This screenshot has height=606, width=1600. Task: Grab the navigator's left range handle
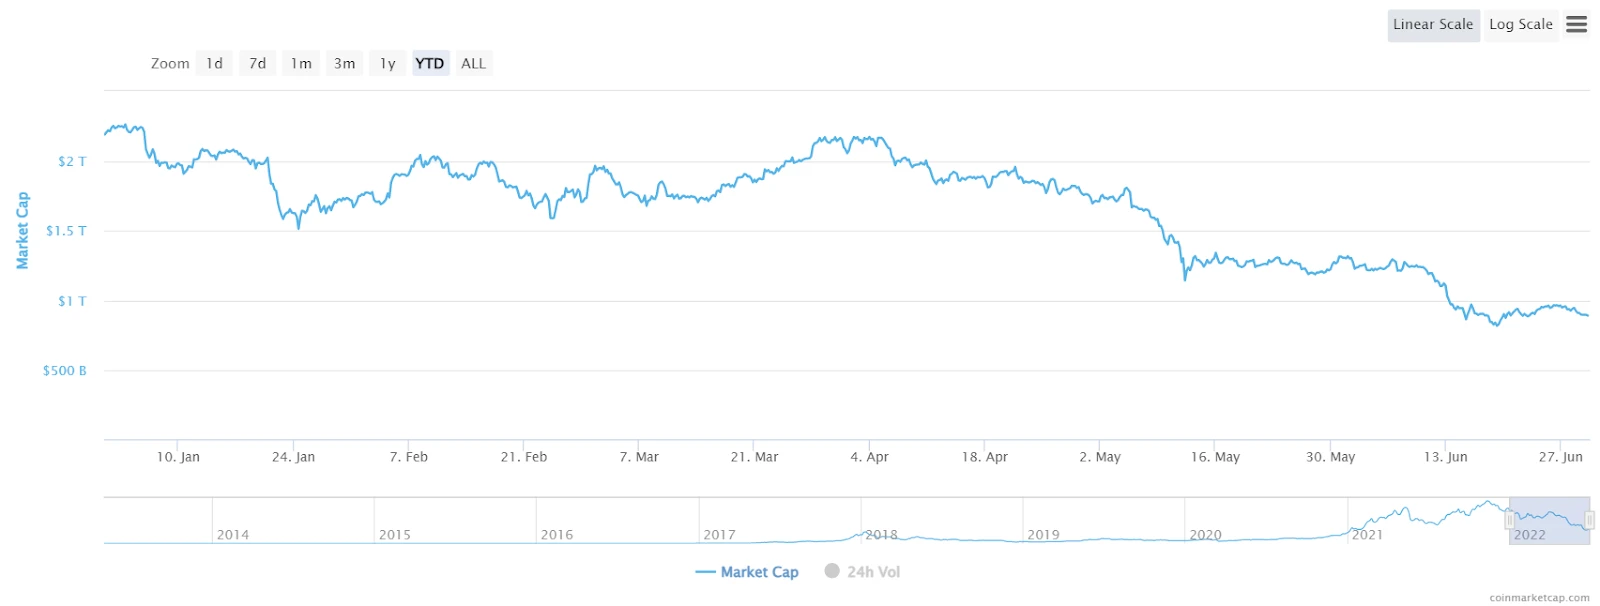pyautogui.click(x=1509, y=520)
